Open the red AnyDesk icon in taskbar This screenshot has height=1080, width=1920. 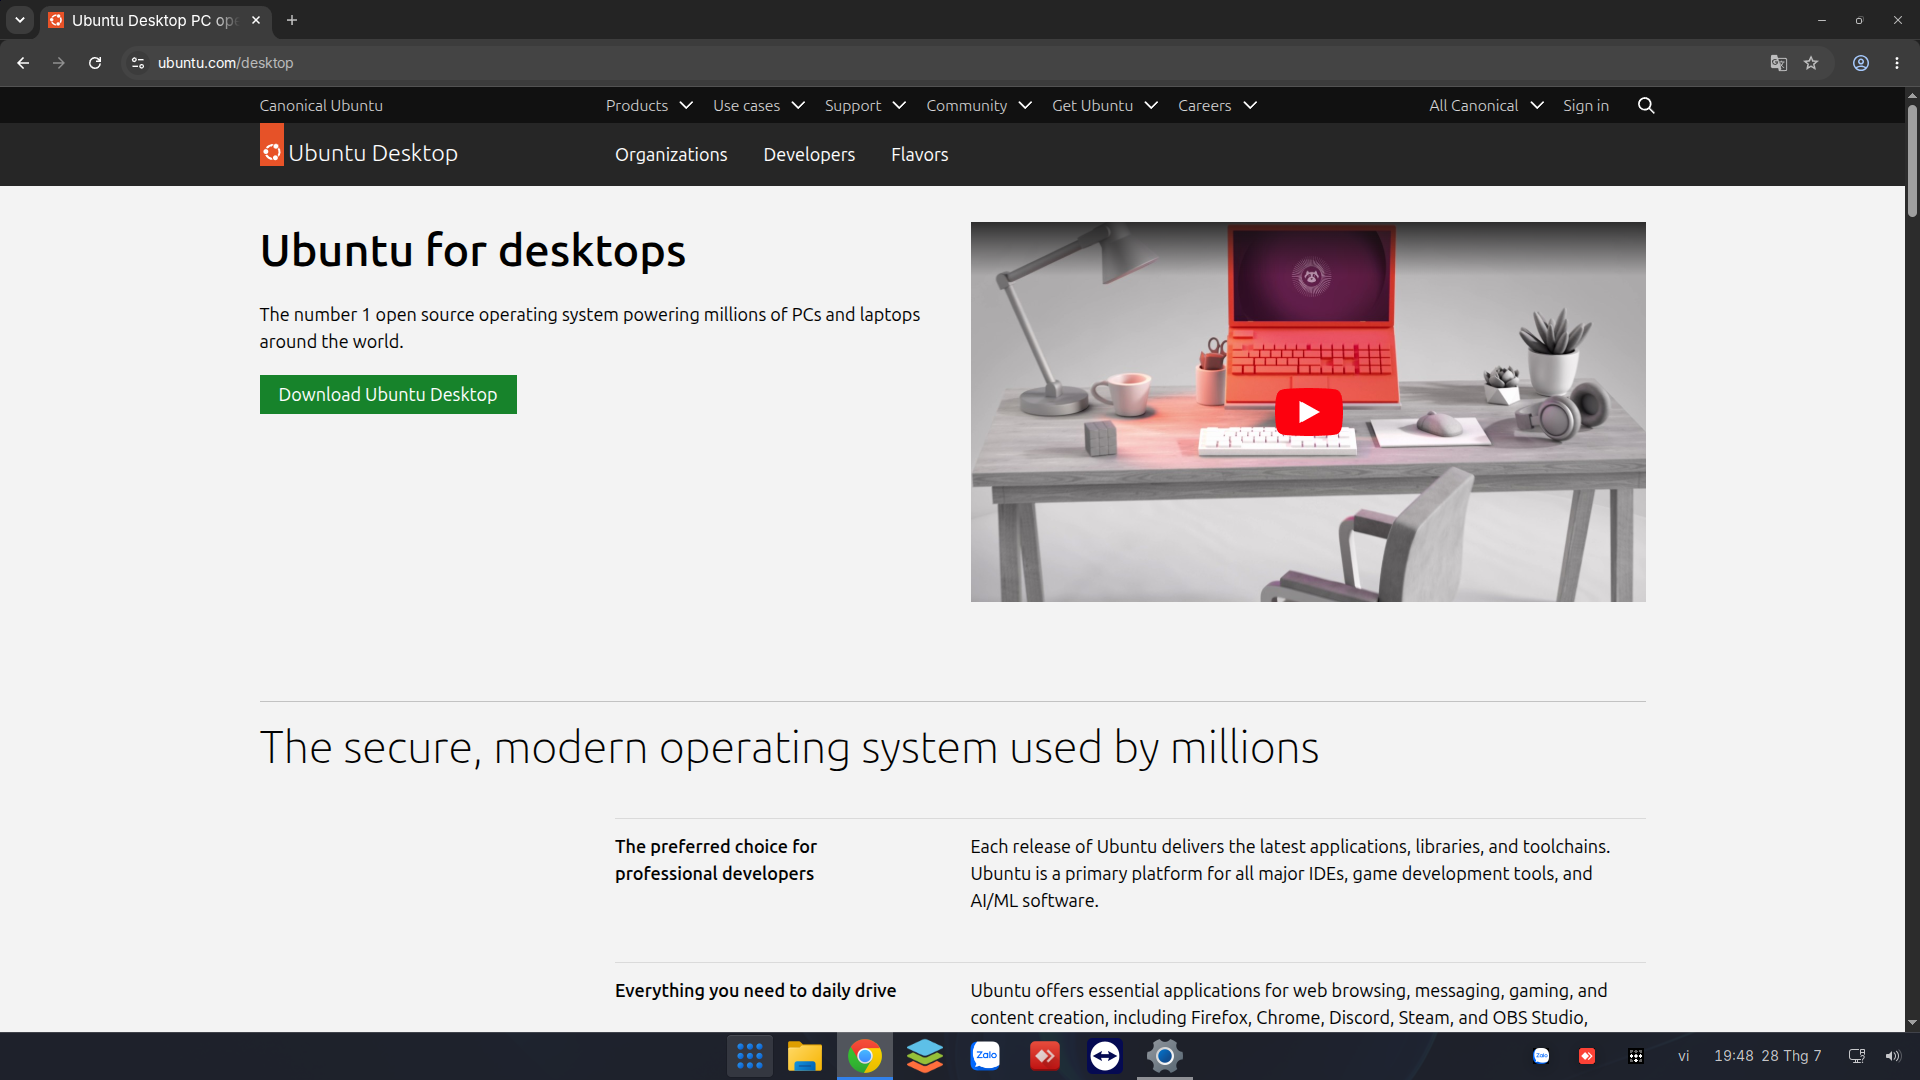(x=1045, y=1056)
